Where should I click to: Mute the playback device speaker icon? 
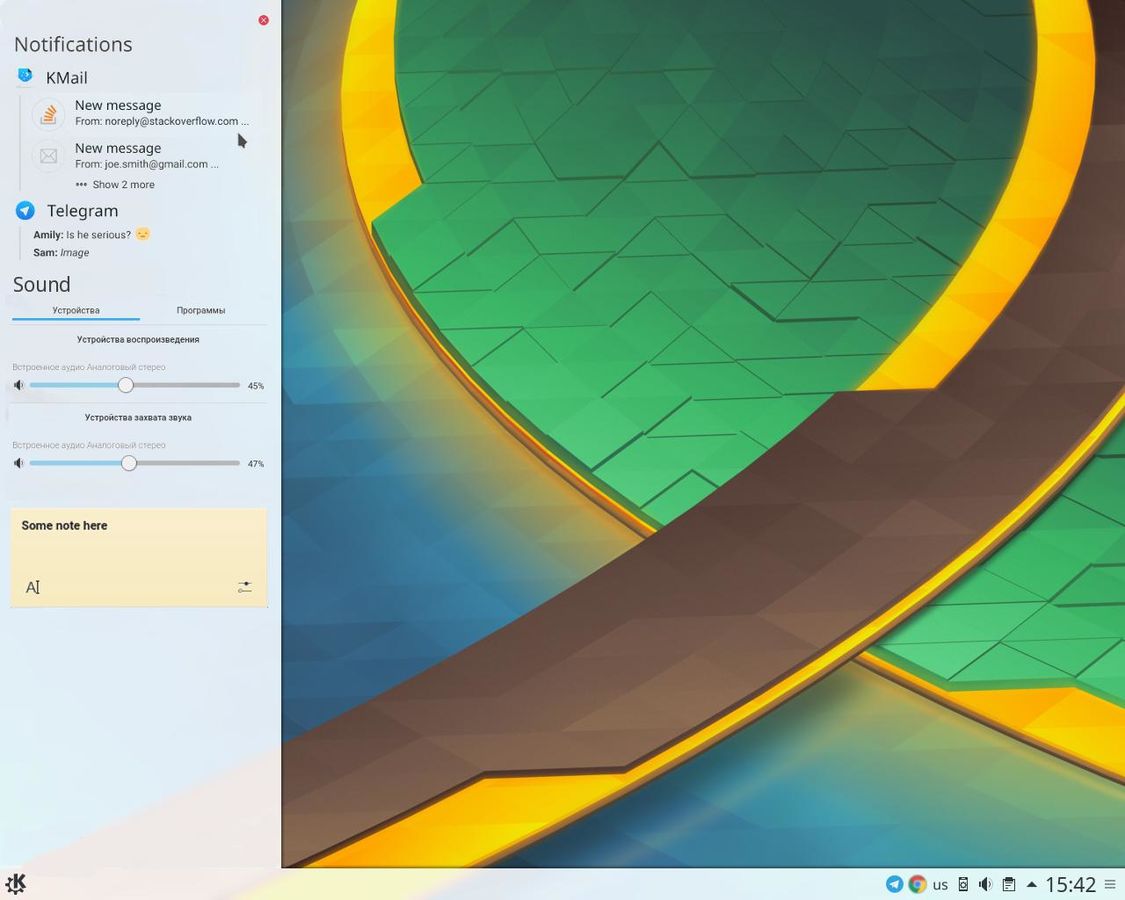click(x=19, y=385)
